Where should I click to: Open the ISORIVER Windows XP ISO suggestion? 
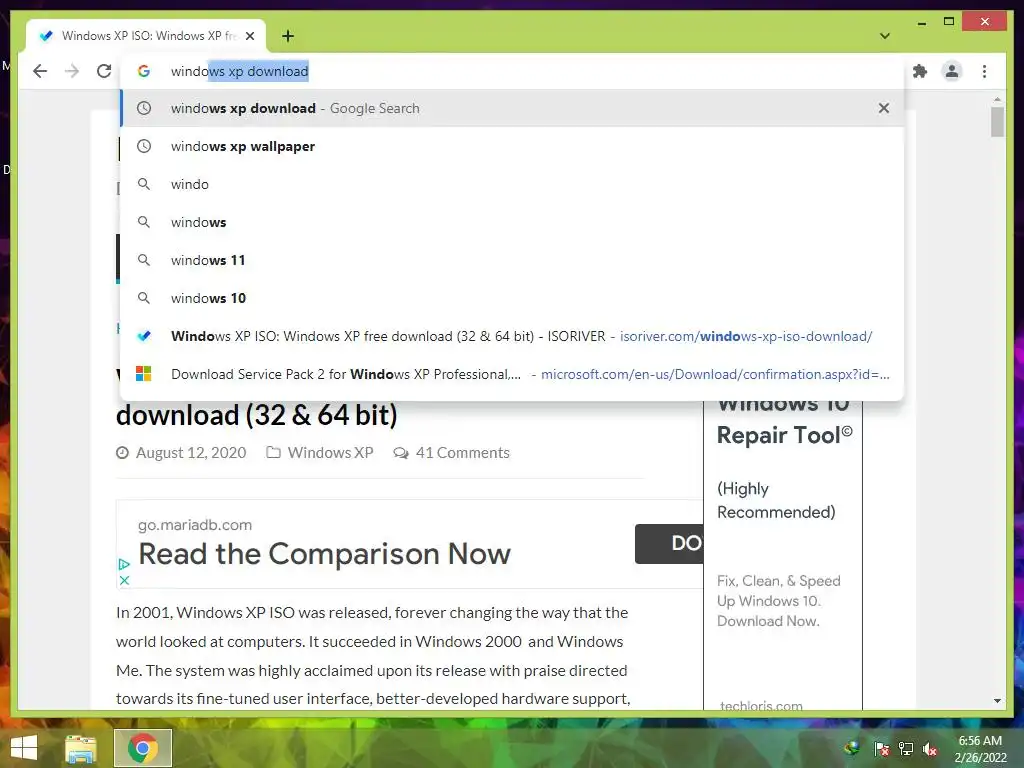pyautogui.click(x=512, y=336)
